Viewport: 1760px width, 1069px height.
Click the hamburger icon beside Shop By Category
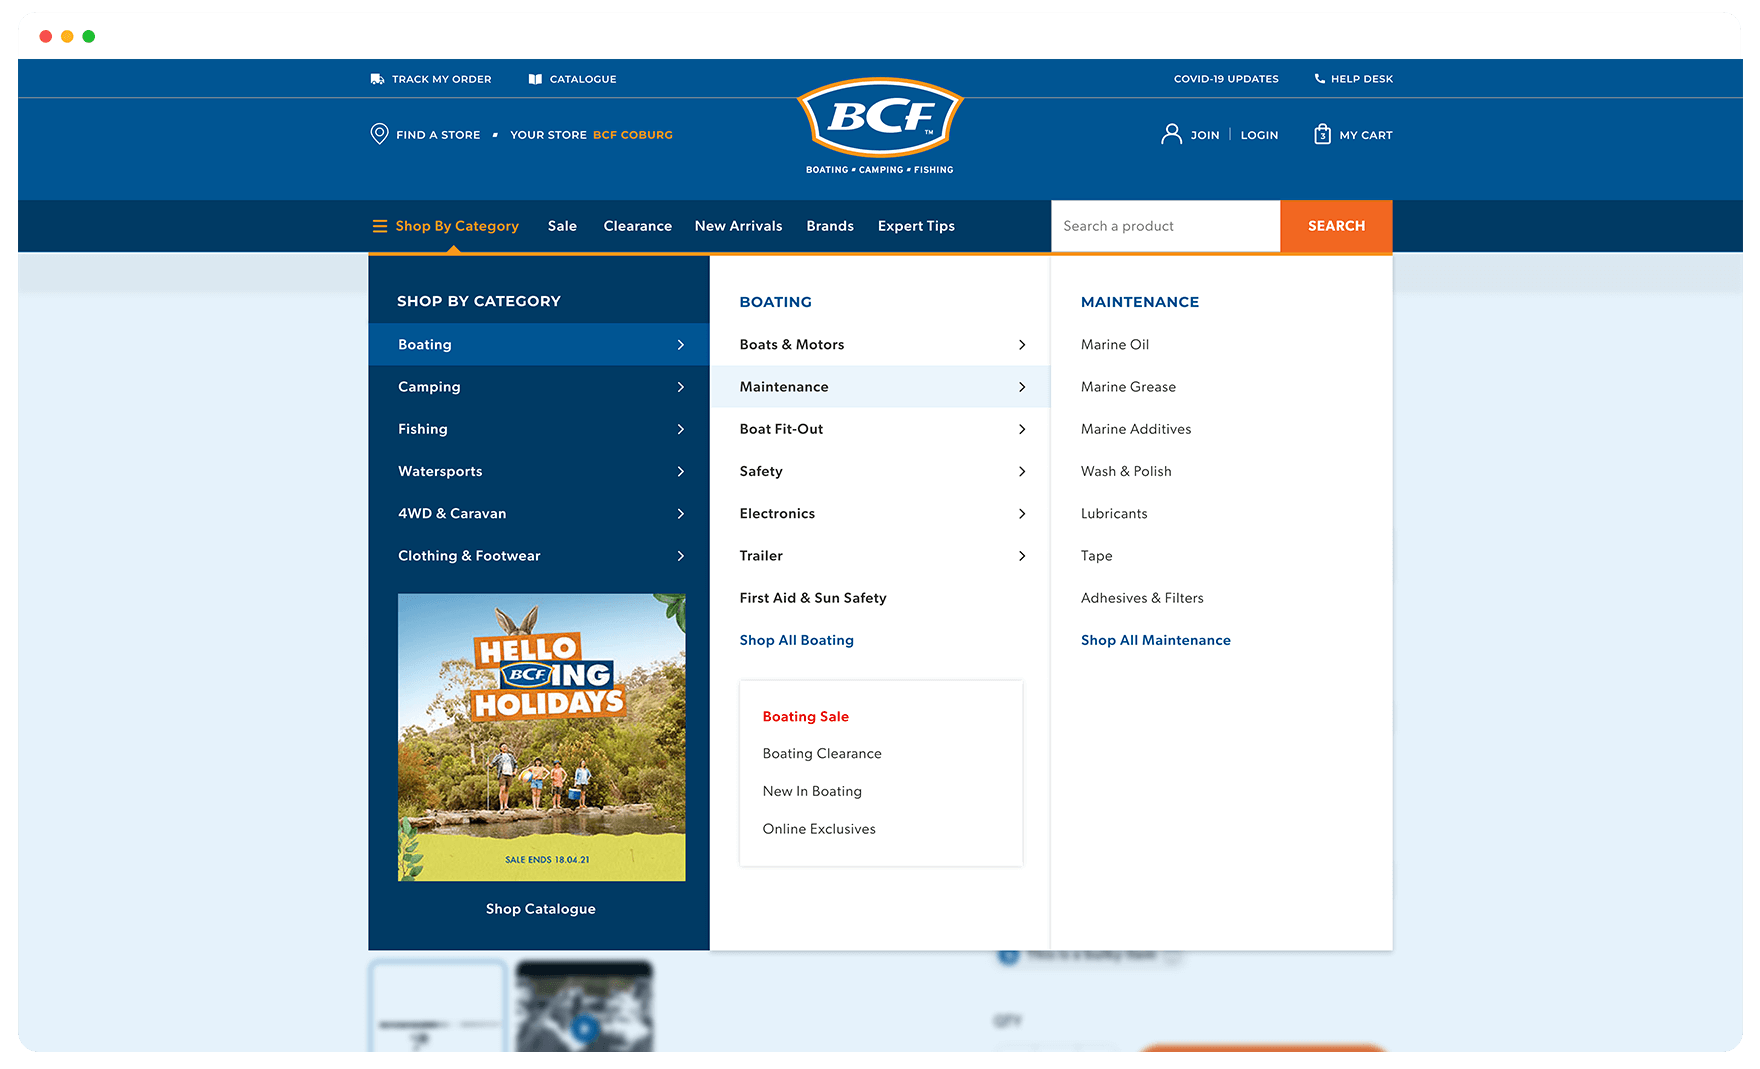(380, 226)
